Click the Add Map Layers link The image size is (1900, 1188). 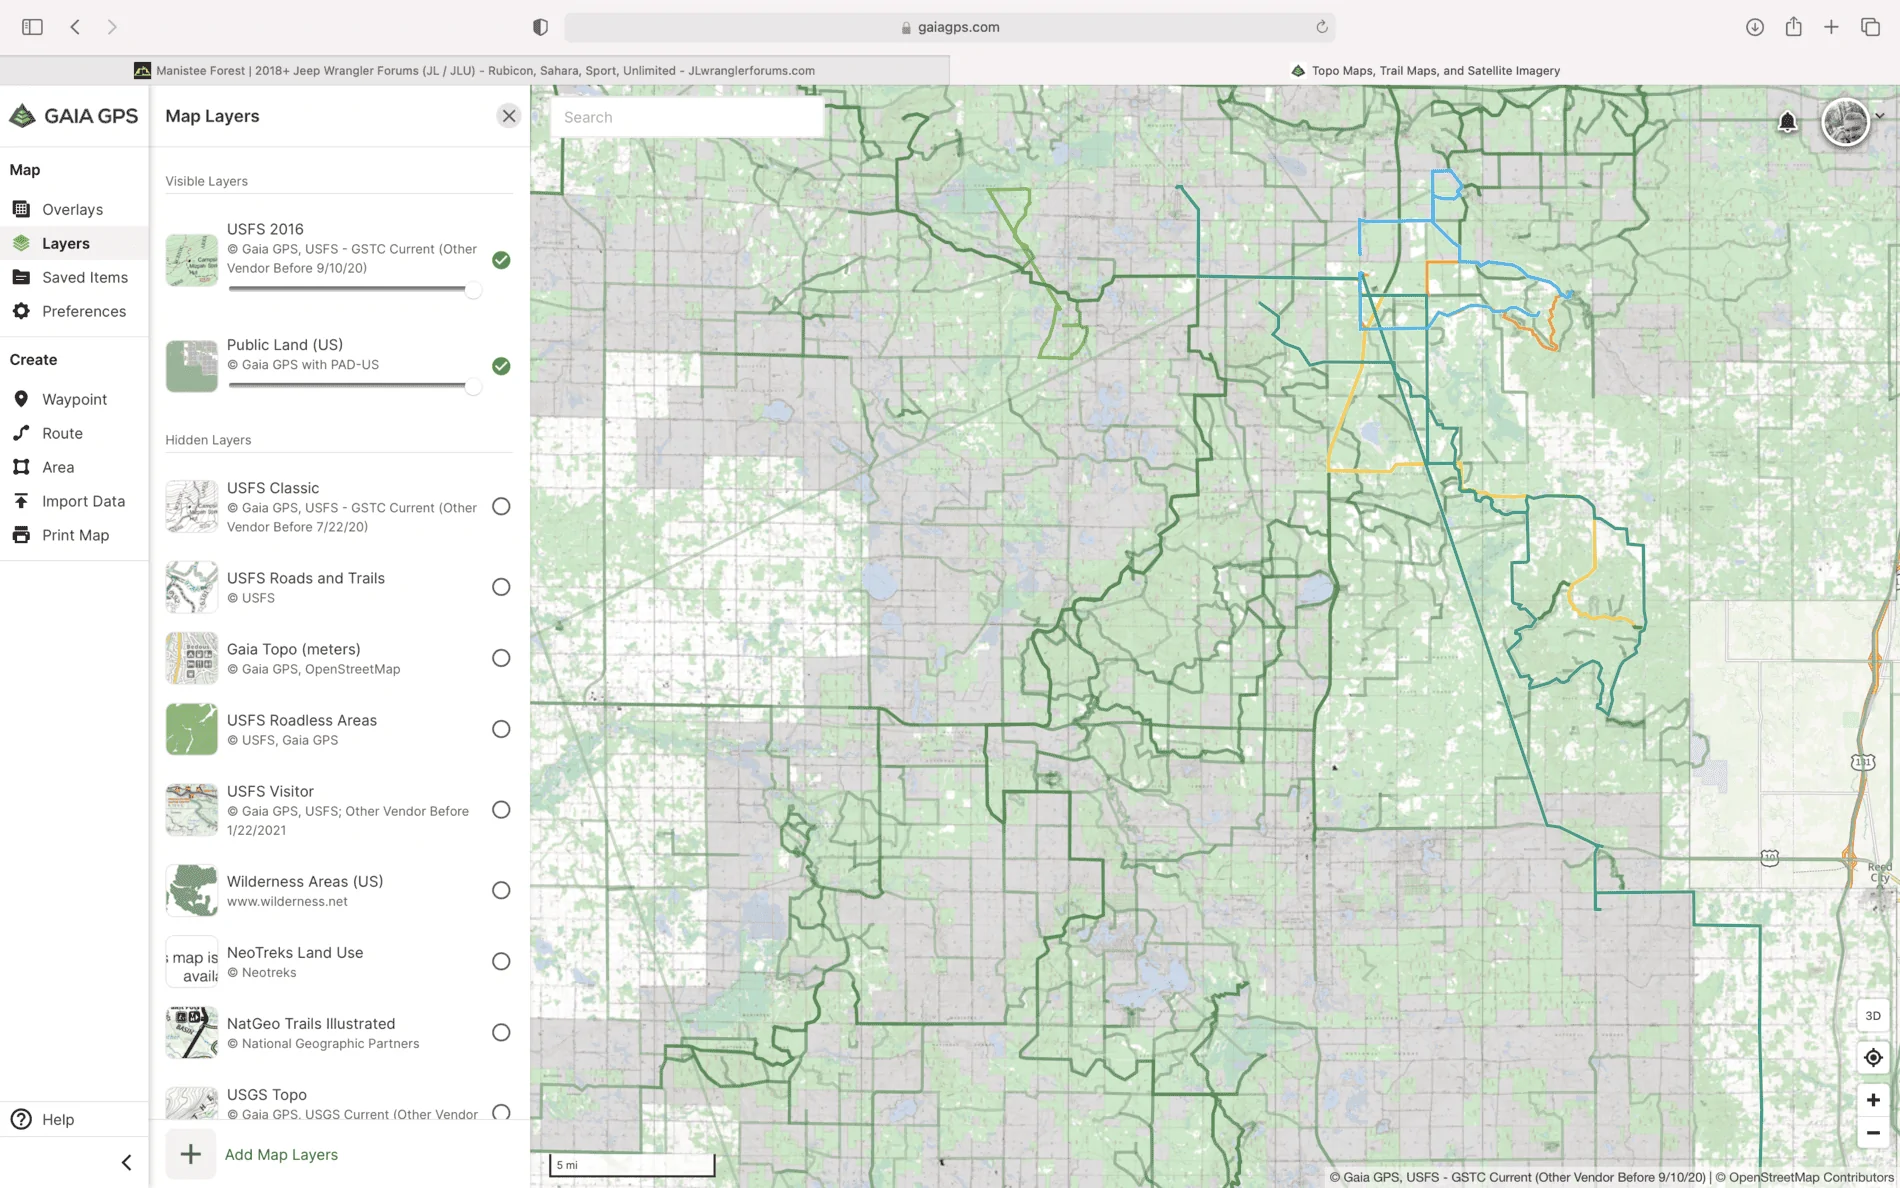(x=281, y=1154)
